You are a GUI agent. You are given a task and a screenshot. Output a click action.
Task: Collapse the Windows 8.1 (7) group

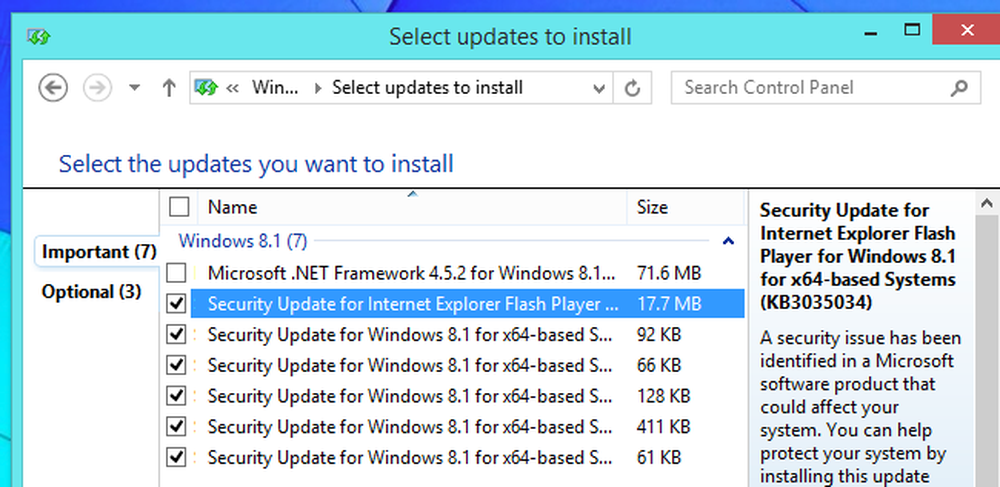point(728,241)
